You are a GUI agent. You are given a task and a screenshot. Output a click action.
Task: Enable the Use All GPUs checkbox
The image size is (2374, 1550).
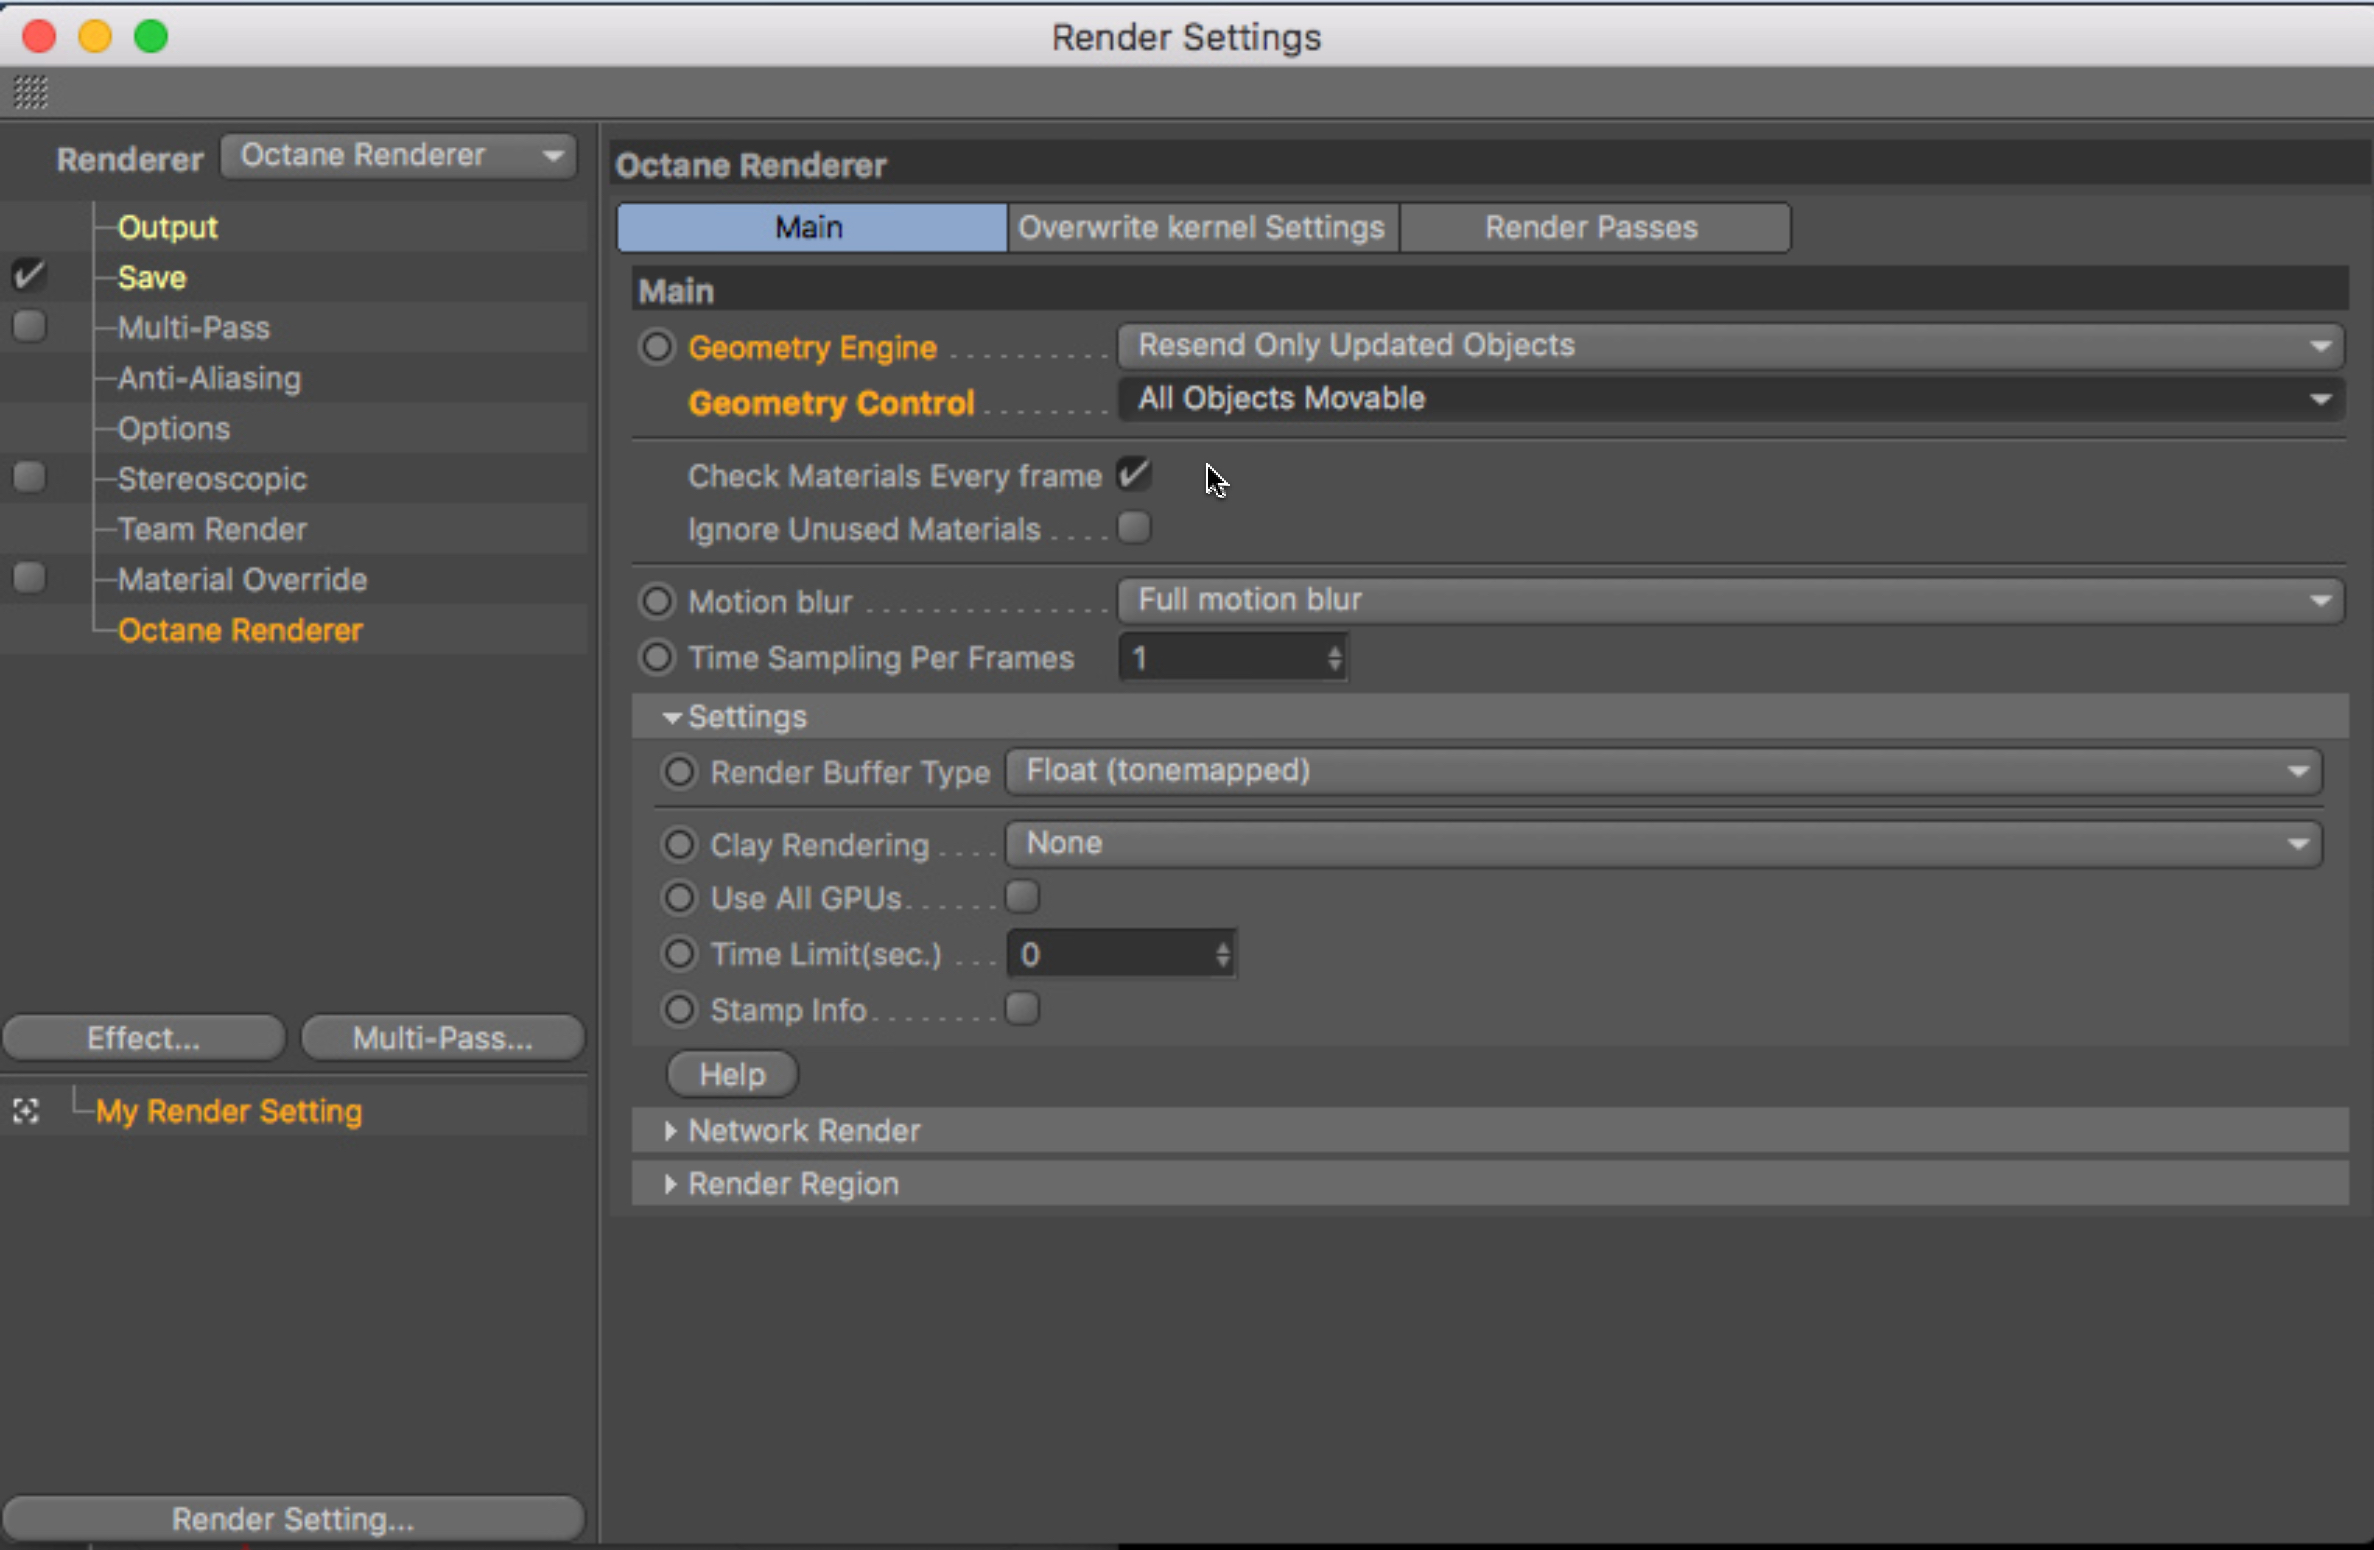(x=1022, y=897)
